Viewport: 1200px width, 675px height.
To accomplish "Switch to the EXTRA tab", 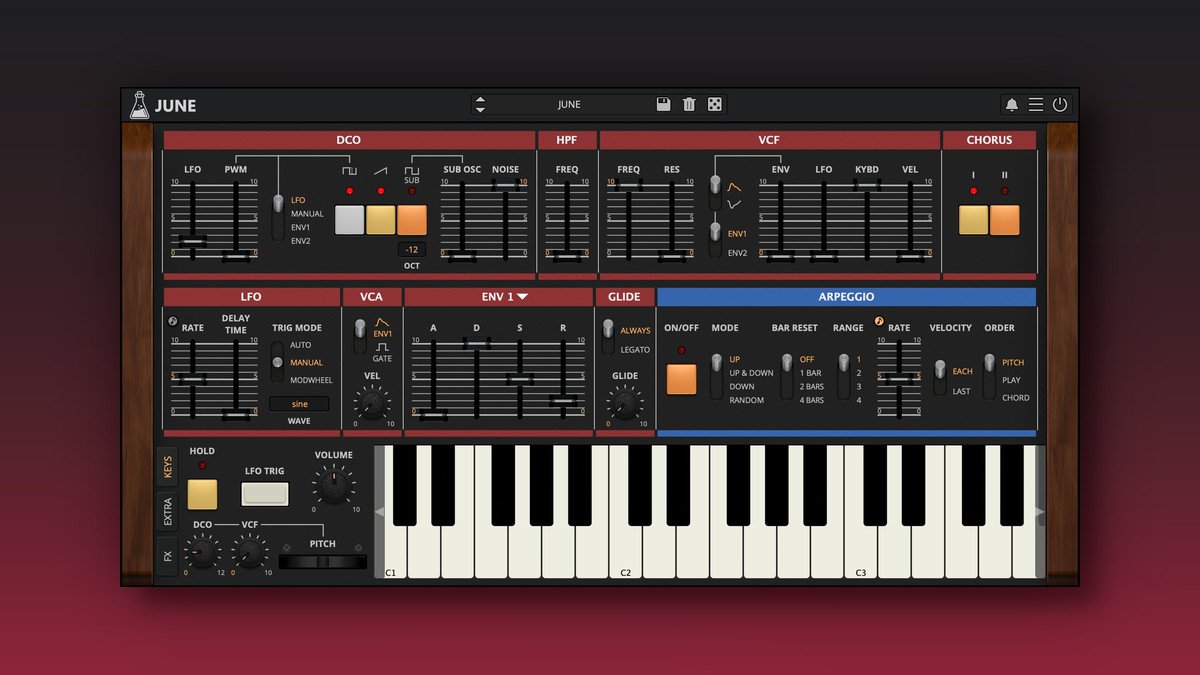I will click(x=167, y=511).
